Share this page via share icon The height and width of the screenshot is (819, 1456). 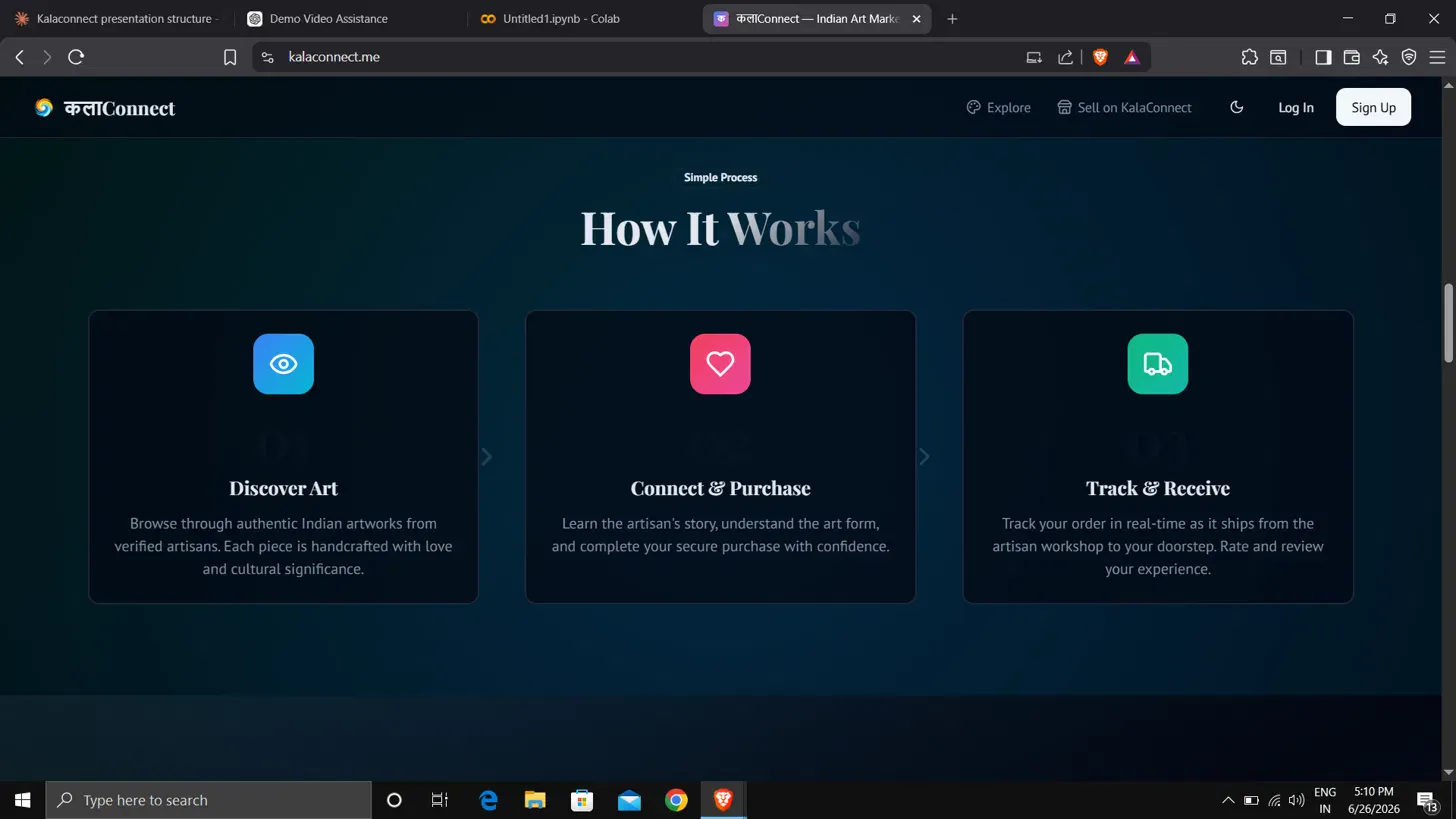(x=1065, y=57)
